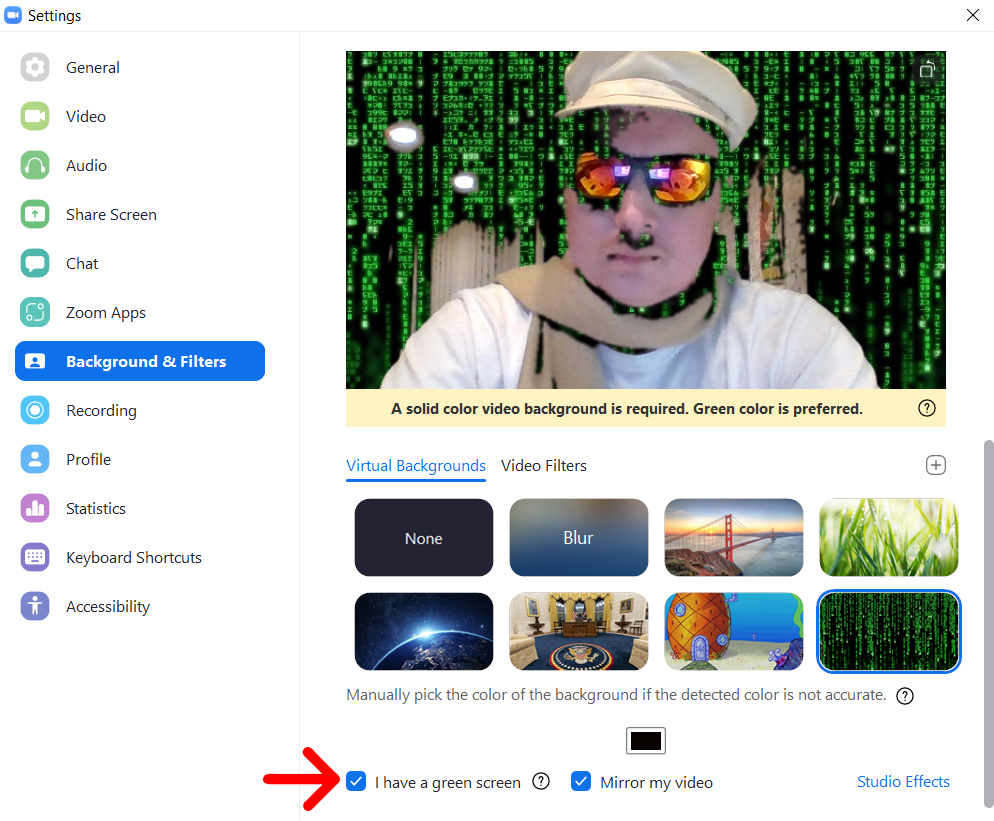Disable Mirror my video checkbox
994x821 pixels.
pyautogui.click(x=581, y=782)
